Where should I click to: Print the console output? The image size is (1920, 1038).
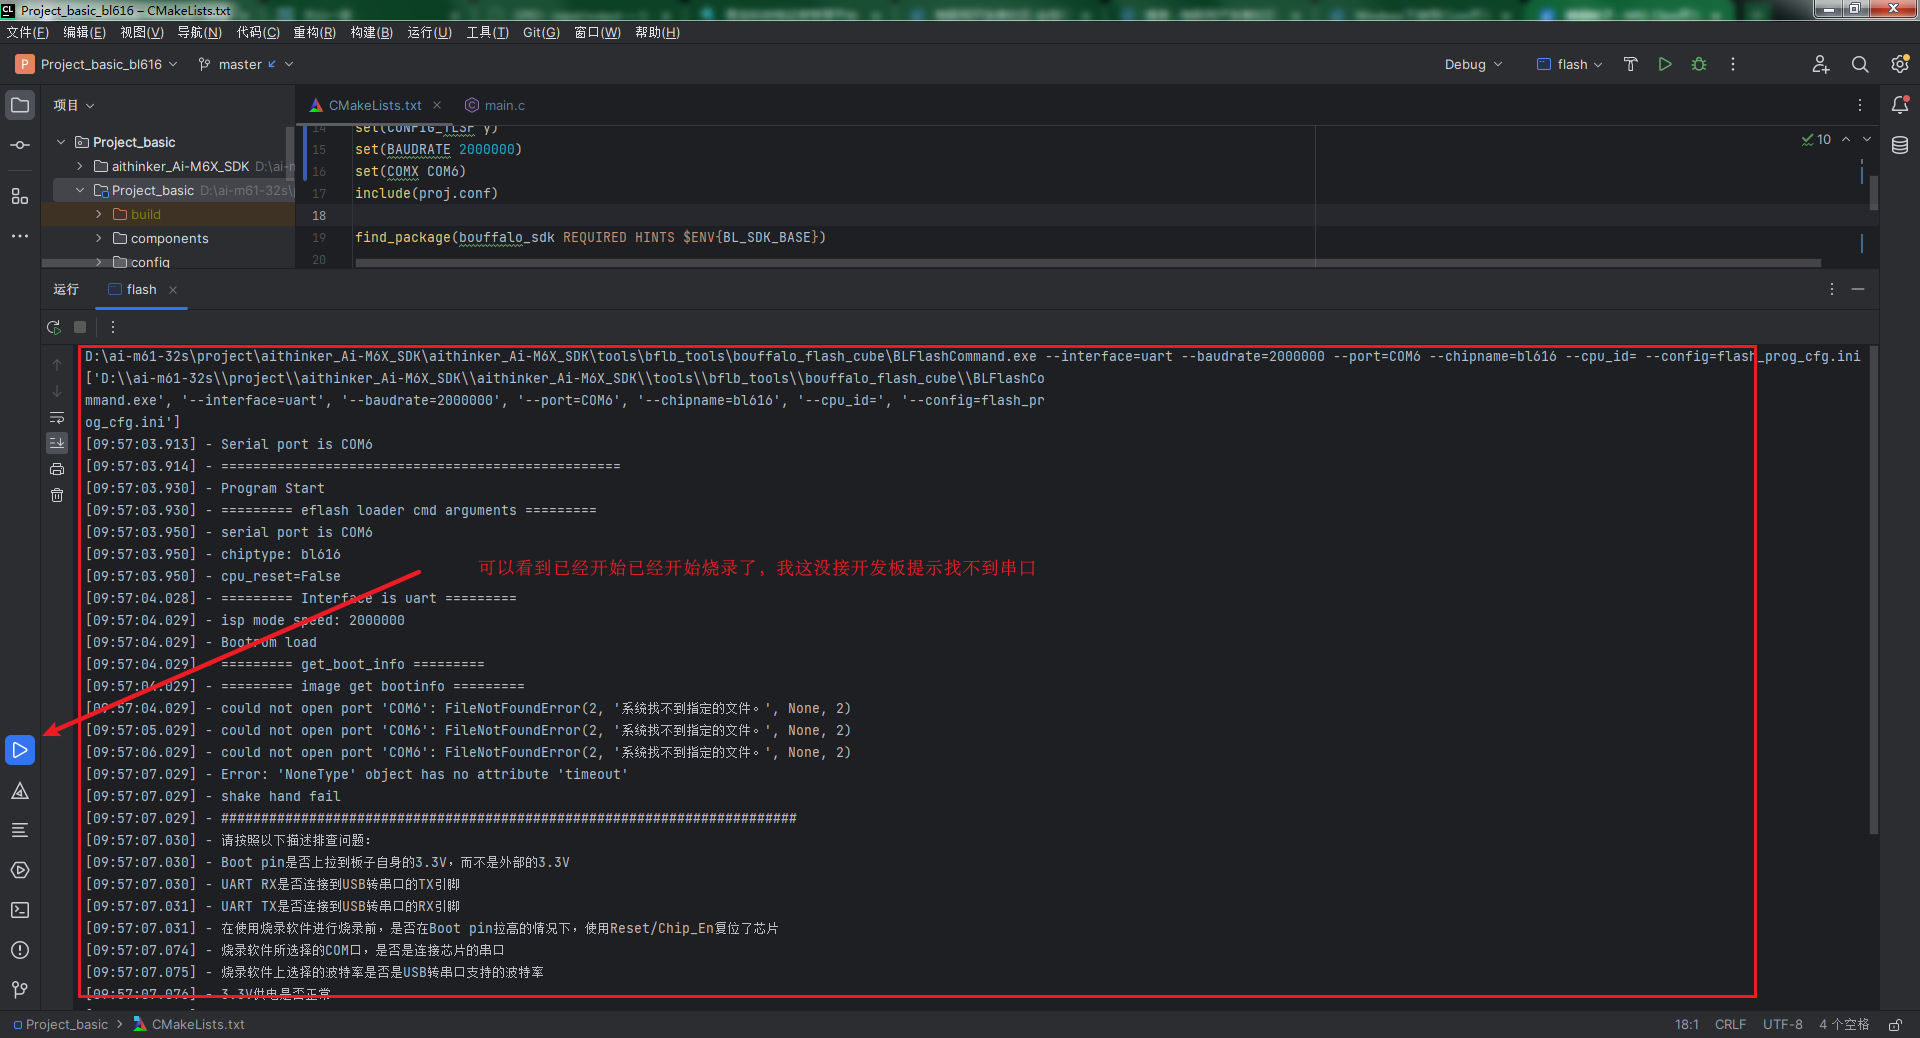pyautogui.click(x=57, y=469)
